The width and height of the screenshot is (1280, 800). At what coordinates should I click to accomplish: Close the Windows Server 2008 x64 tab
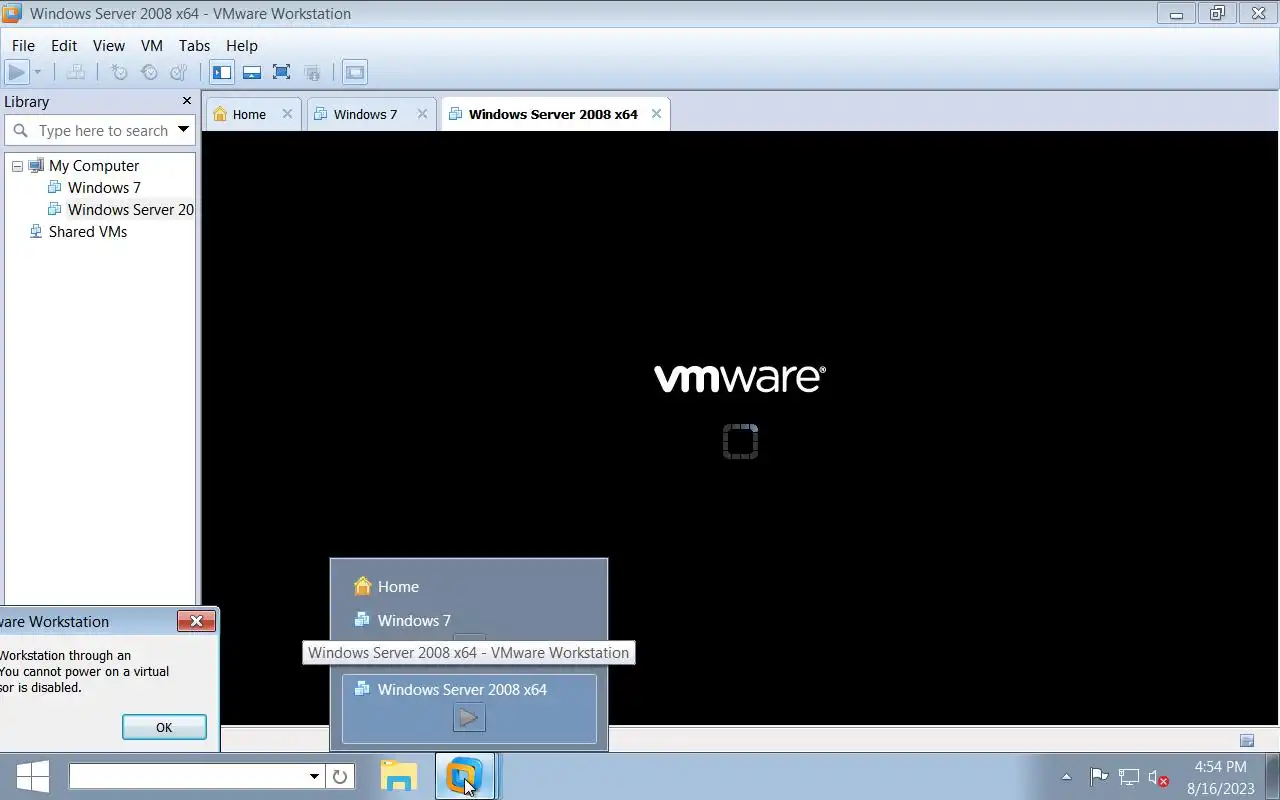(656, 114)
